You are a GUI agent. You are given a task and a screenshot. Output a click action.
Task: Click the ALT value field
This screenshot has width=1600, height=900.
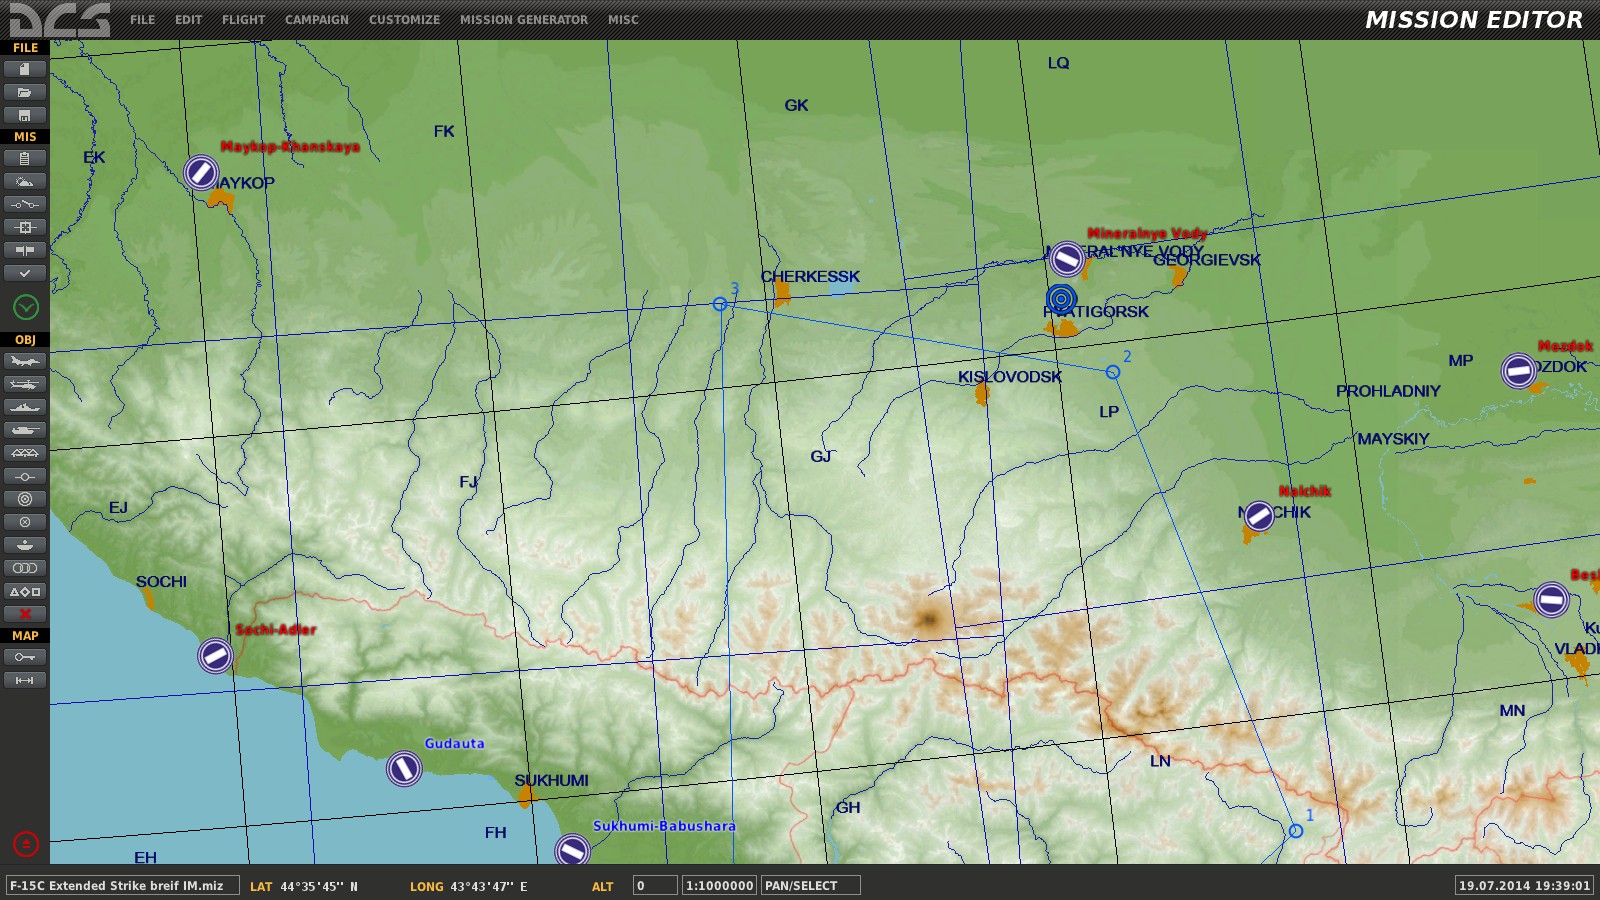(x=654, y=886)
